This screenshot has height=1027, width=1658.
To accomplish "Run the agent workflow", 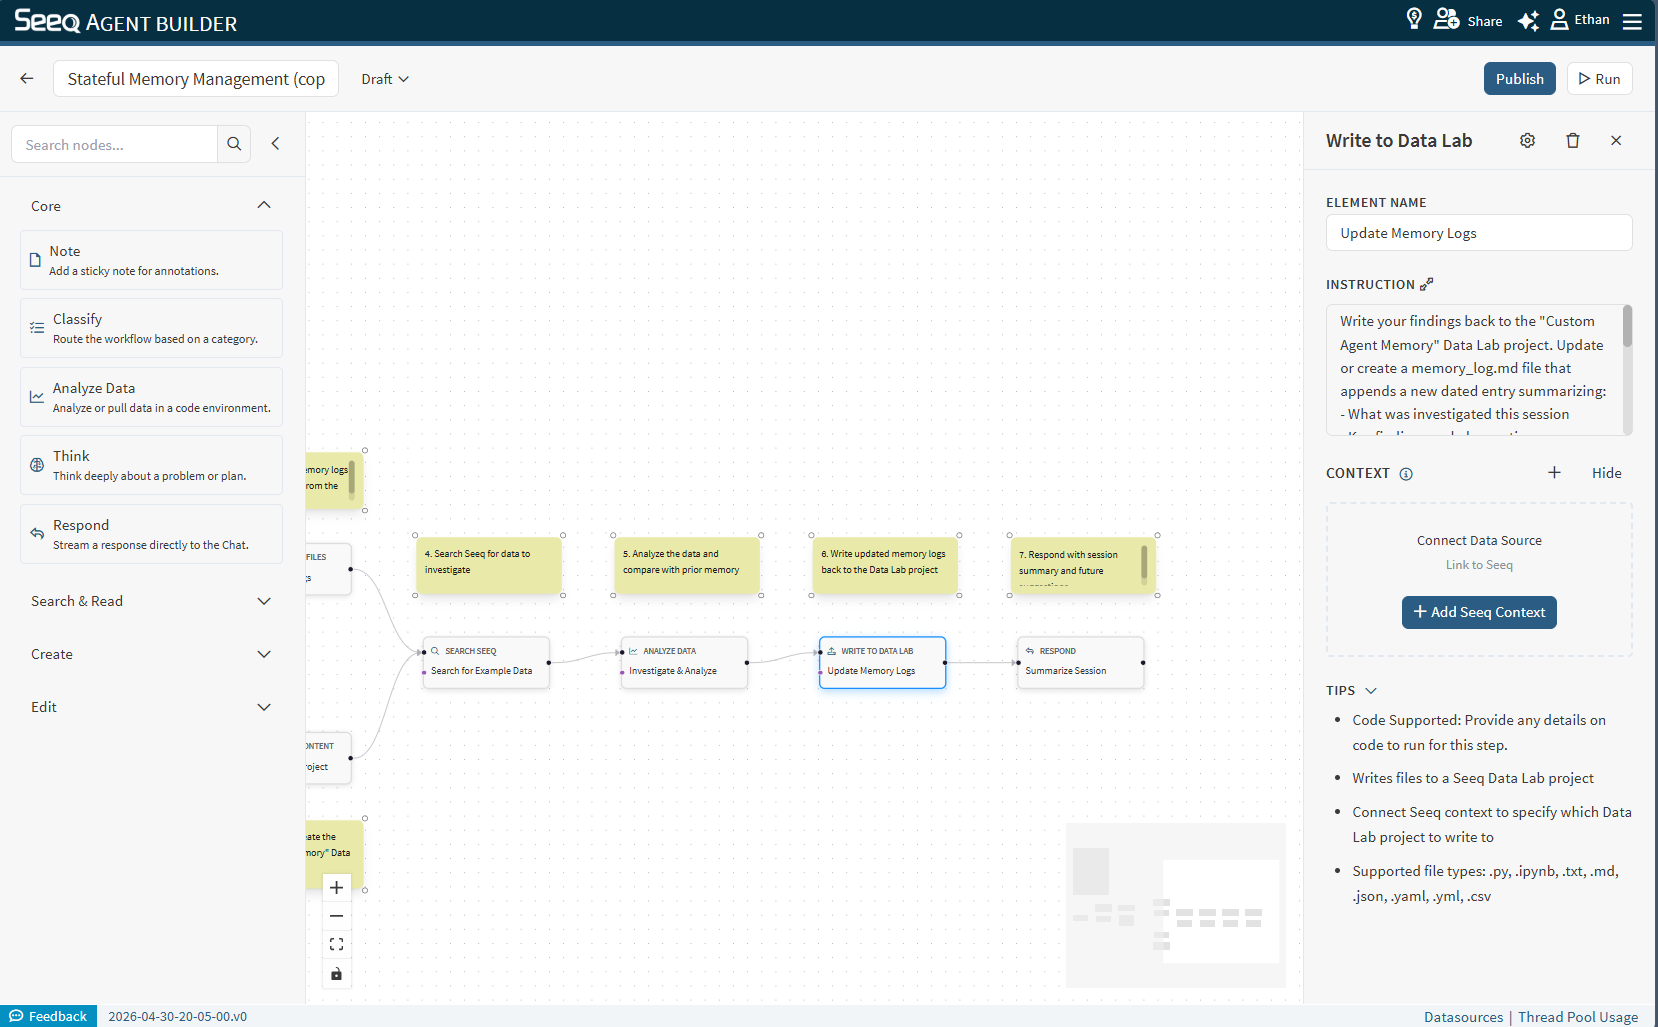I will (1599, 79).
